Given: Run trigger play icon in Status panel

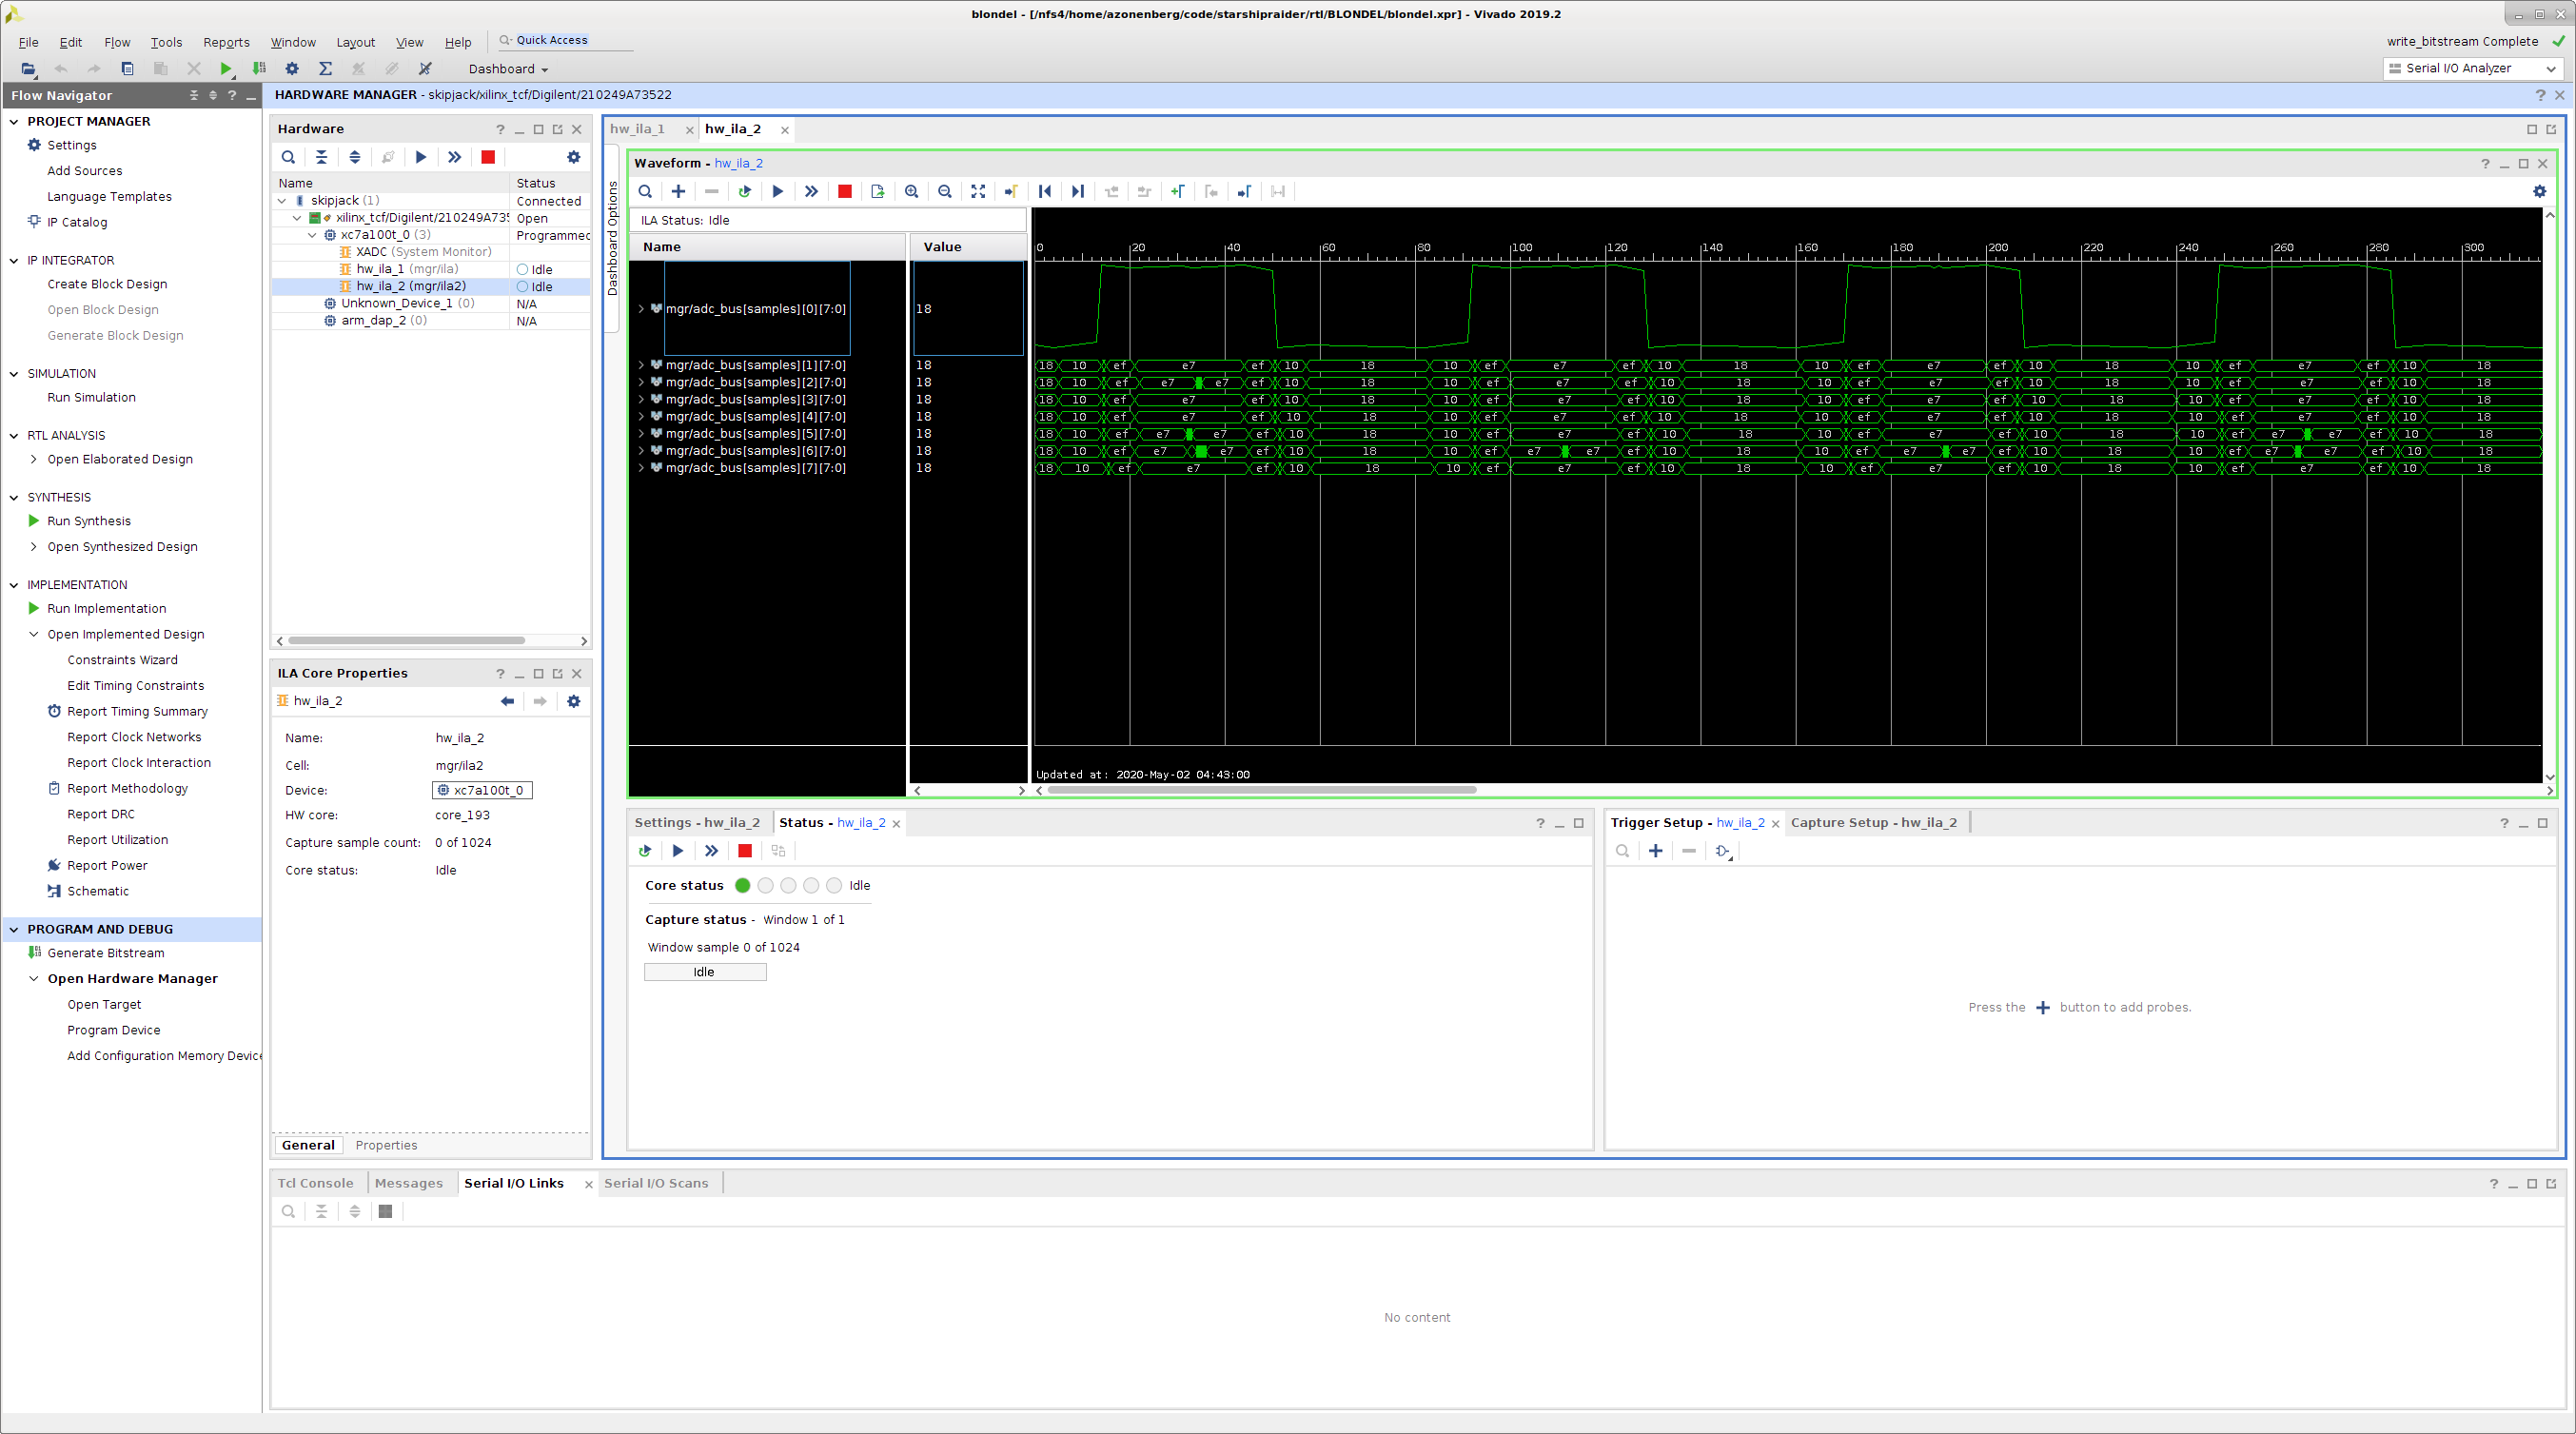Looking at the screenshot, I should (x=678, y=851).
